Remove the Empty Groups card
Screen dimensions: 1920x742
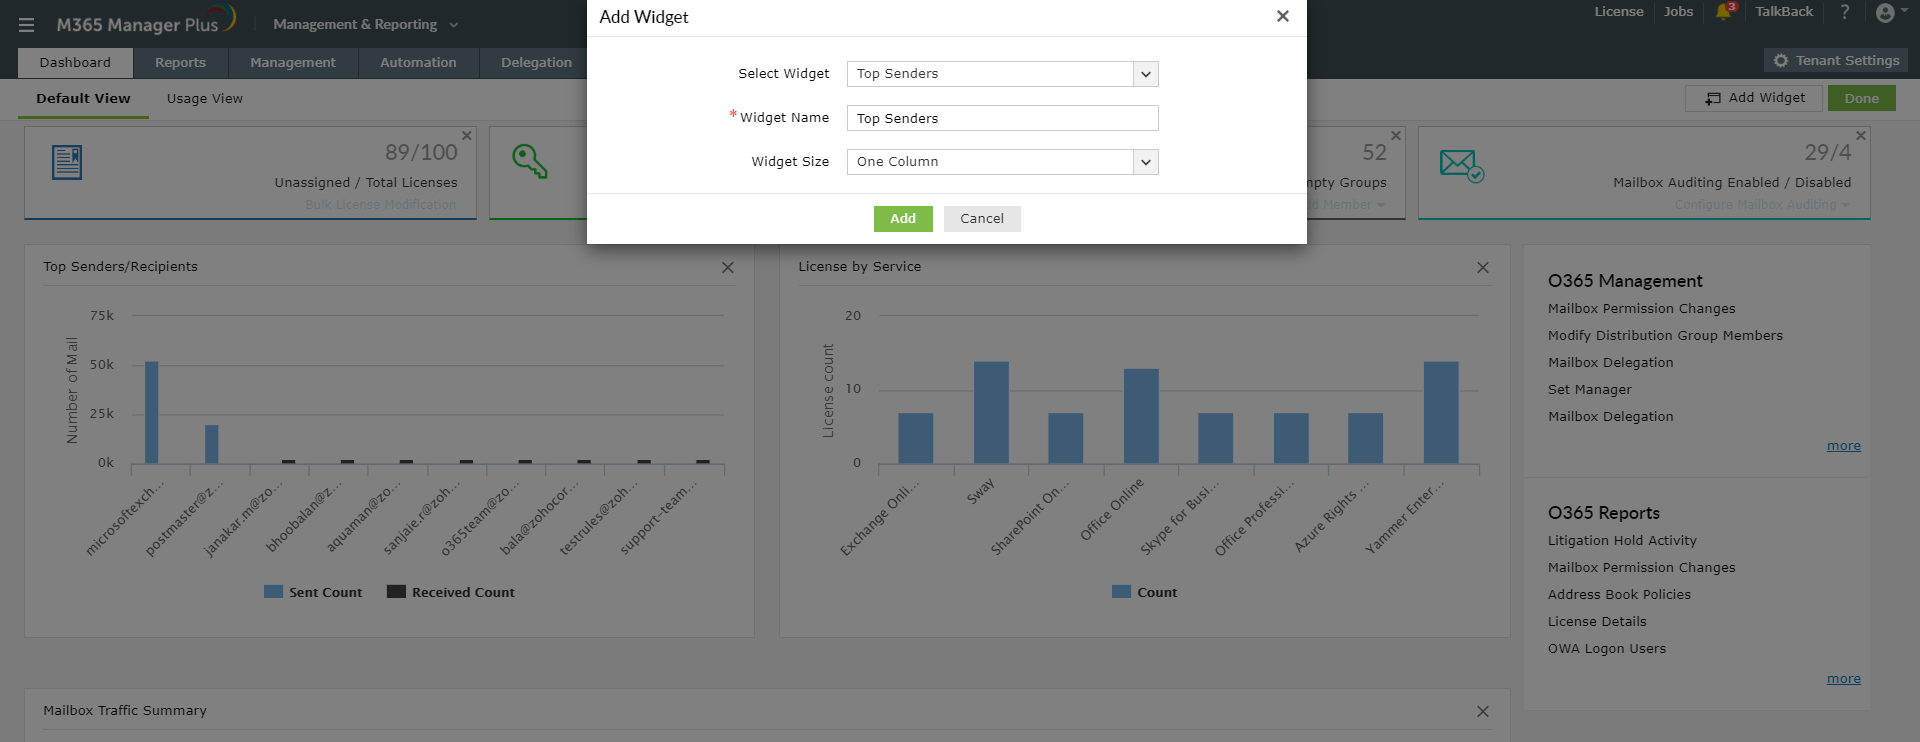coord(1396,136)
